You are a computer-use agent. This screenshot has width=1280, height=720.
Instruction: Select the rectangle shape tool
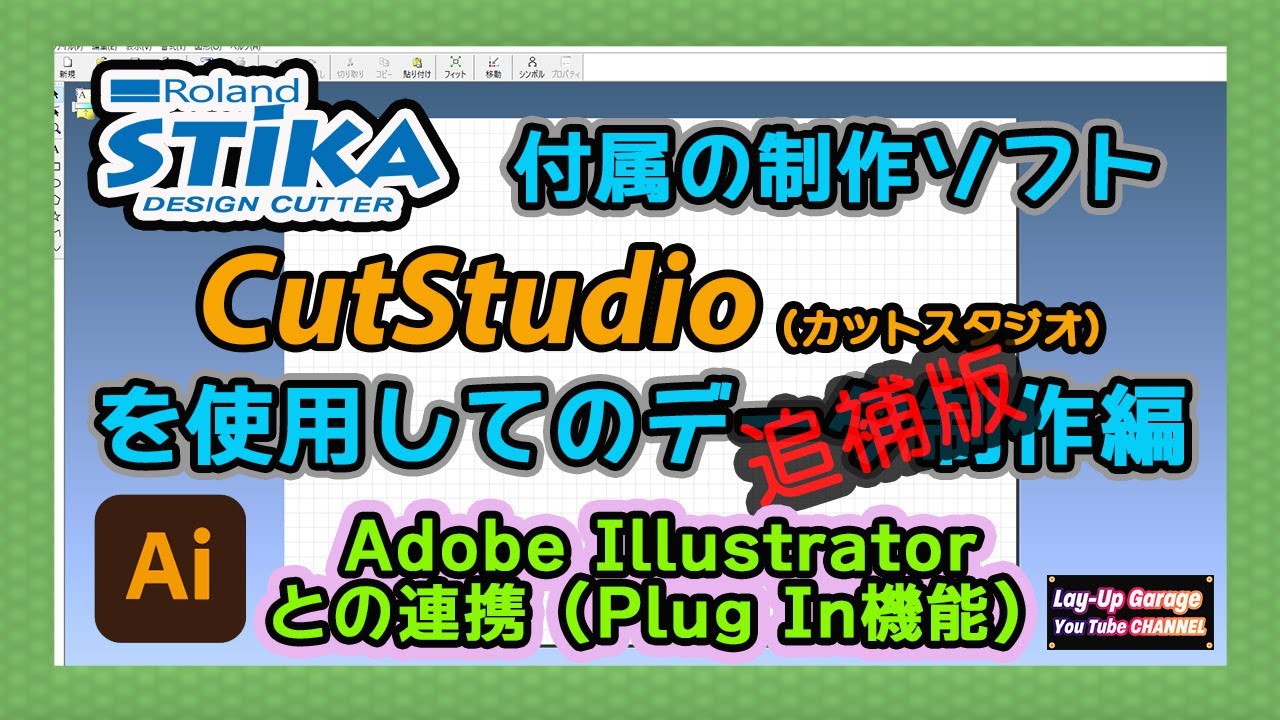(x=57, y=166)
